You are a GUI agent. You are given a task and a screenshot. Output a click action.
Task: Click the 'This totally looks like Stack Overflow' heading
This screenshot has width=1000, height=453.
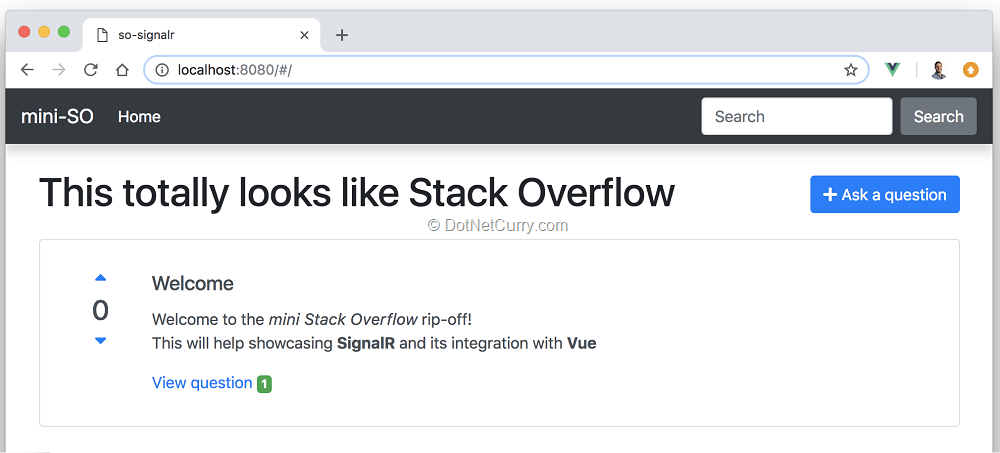tap(357, 193)
